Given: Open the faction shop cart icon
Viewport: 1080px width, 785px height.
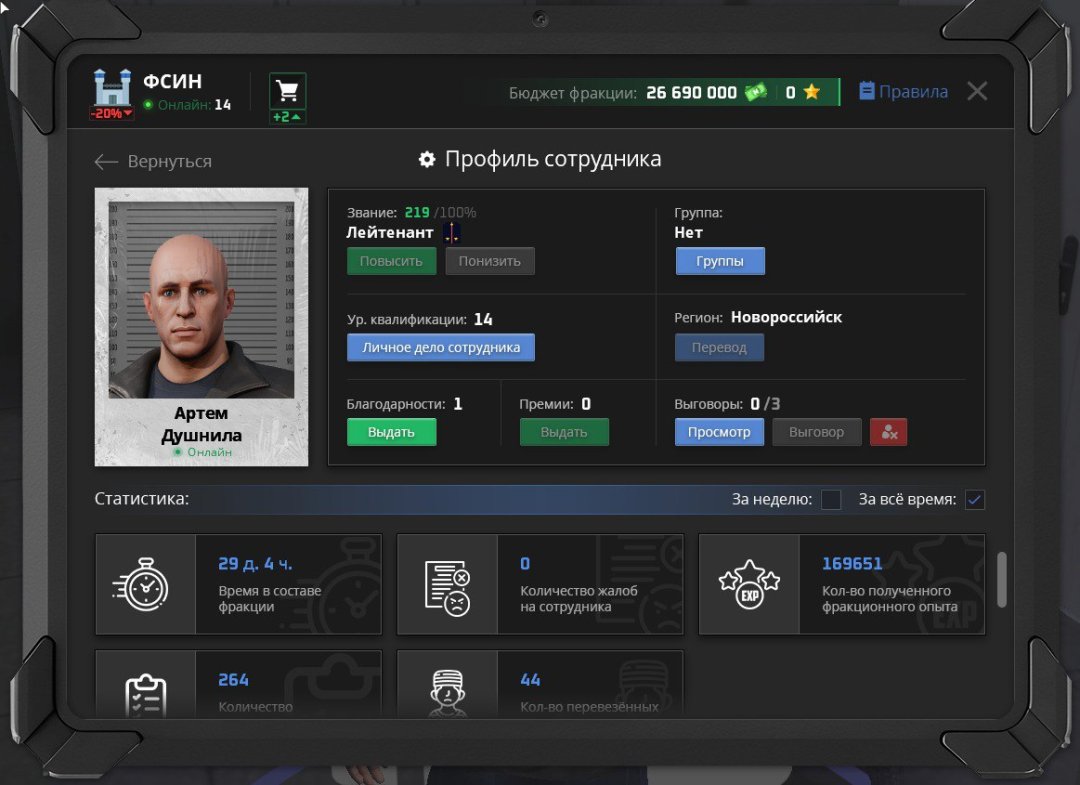Looking at the screenshot, I should [288, 92].
